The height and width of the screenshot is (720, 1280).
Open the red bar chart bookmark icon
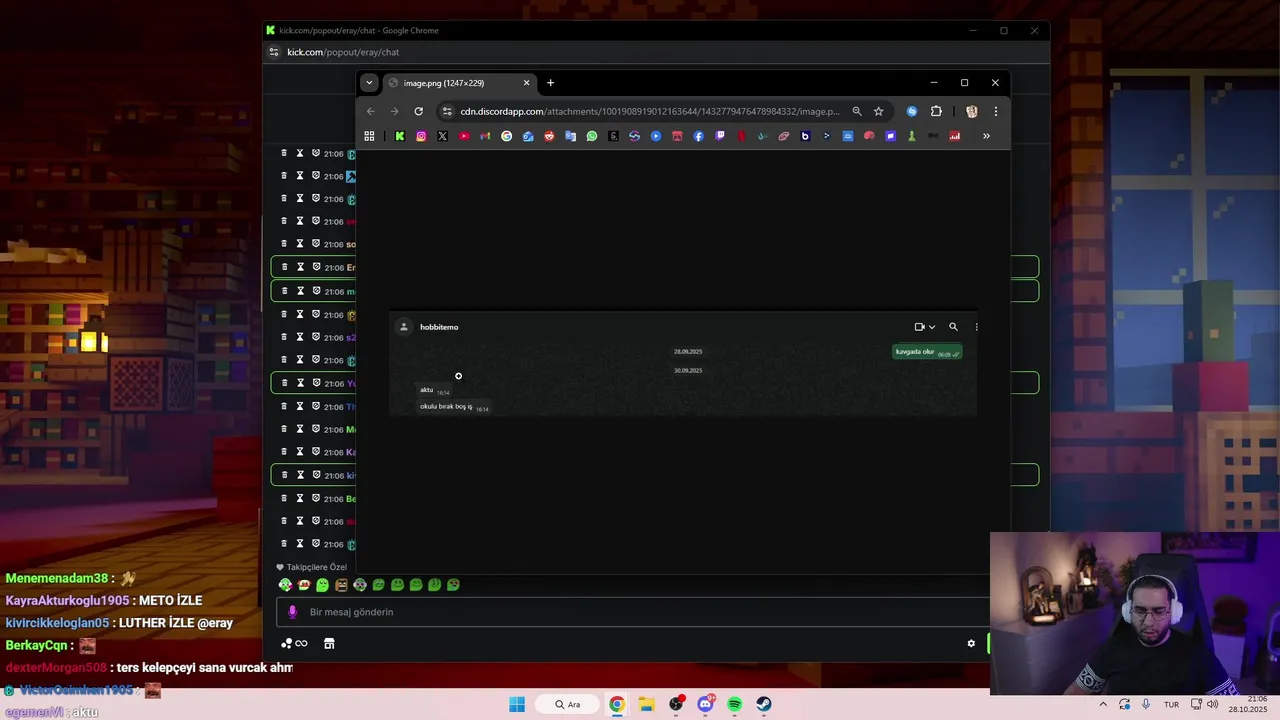(x=955, y=136)
